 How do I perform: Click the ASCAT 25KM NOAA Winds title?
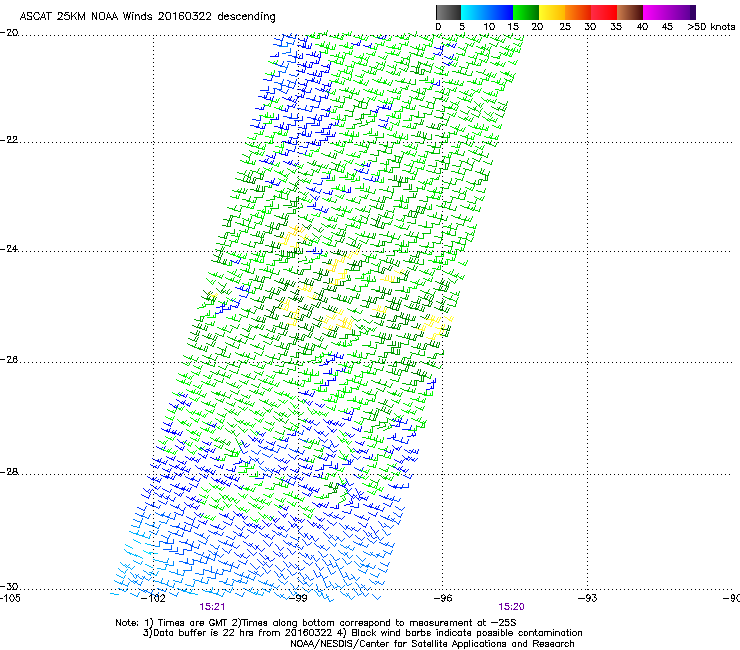tap(147, 17)
